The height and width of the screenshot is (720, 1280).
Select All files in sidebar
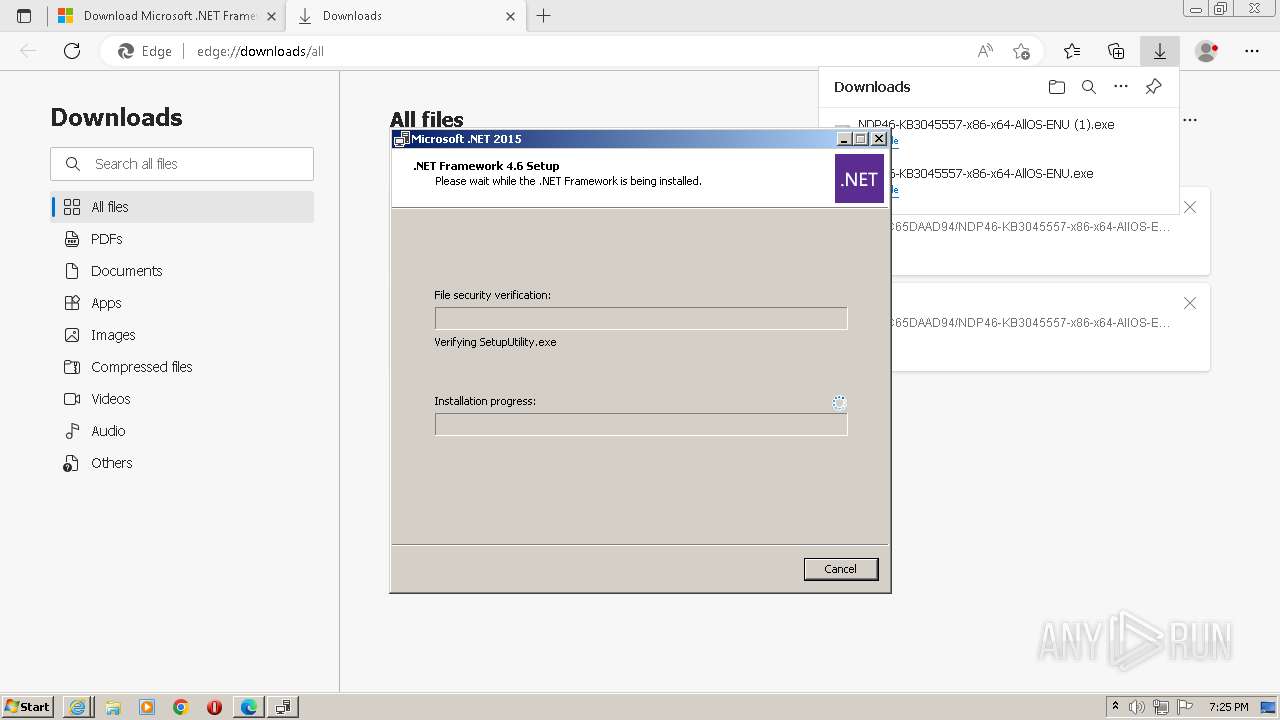click(x=182, y=207)
